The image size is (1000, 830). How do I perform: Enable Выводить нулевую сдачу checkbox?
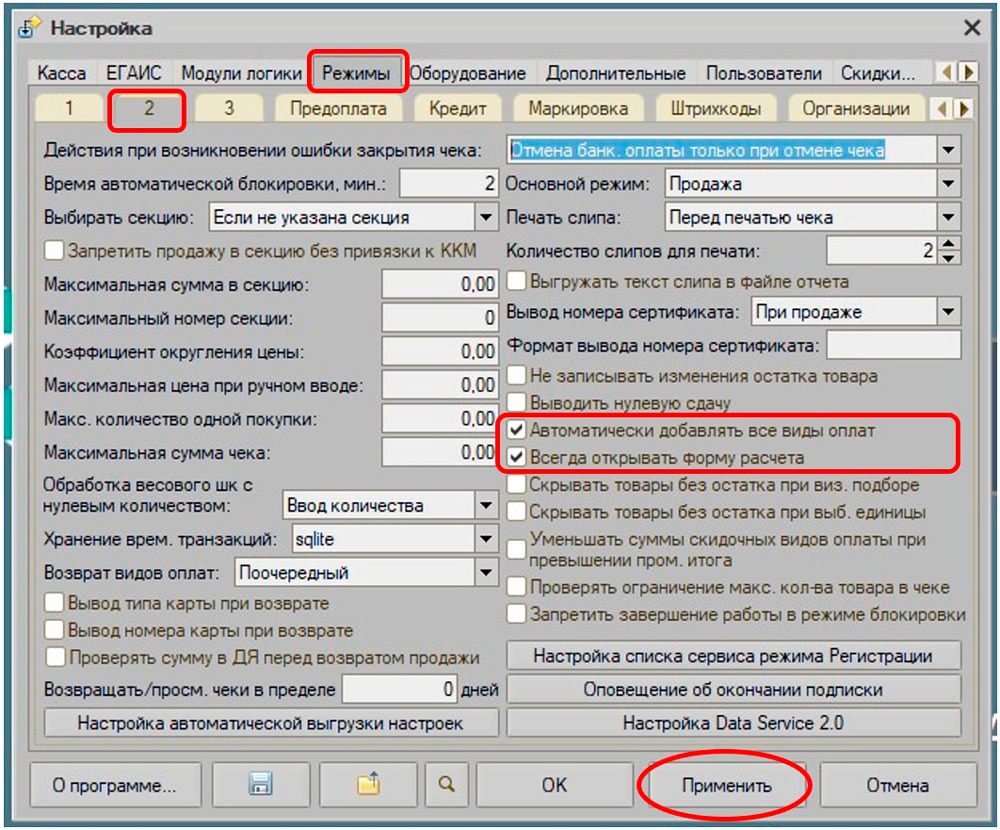(x=517, y=404)
